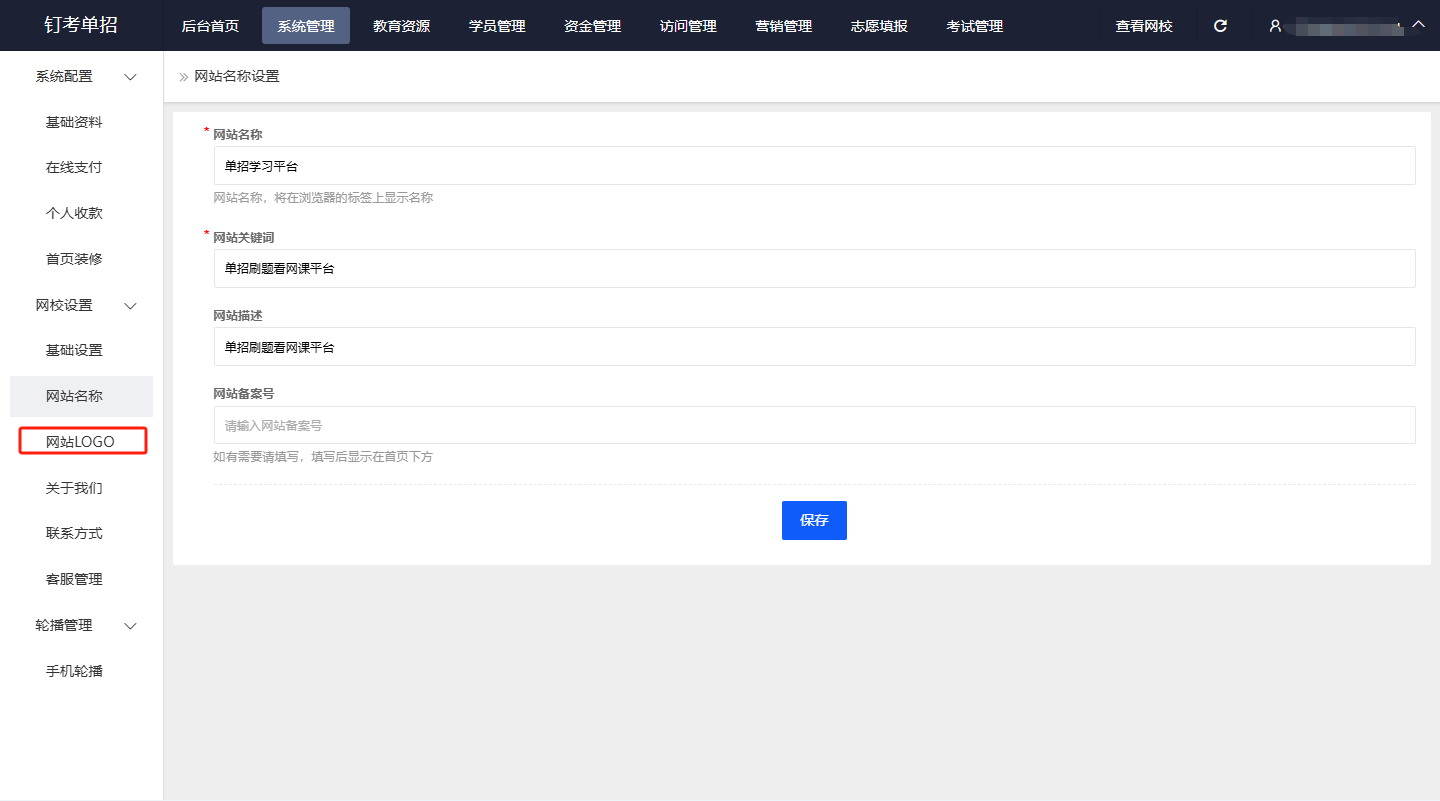Open the 考试管理 top menu
The image size is (1440, 801).
[x=974, y=26]
